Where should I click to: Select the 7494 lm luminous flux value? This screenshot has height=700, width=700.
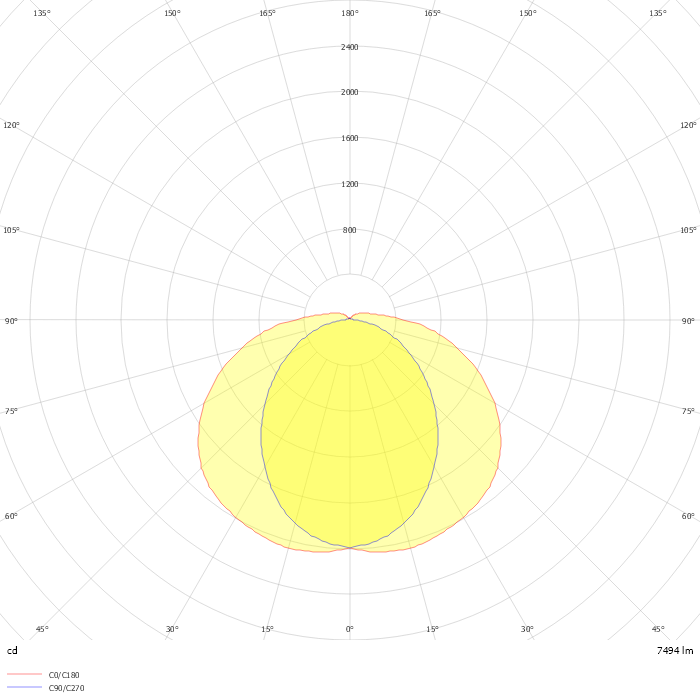click(x=675, y=650)
